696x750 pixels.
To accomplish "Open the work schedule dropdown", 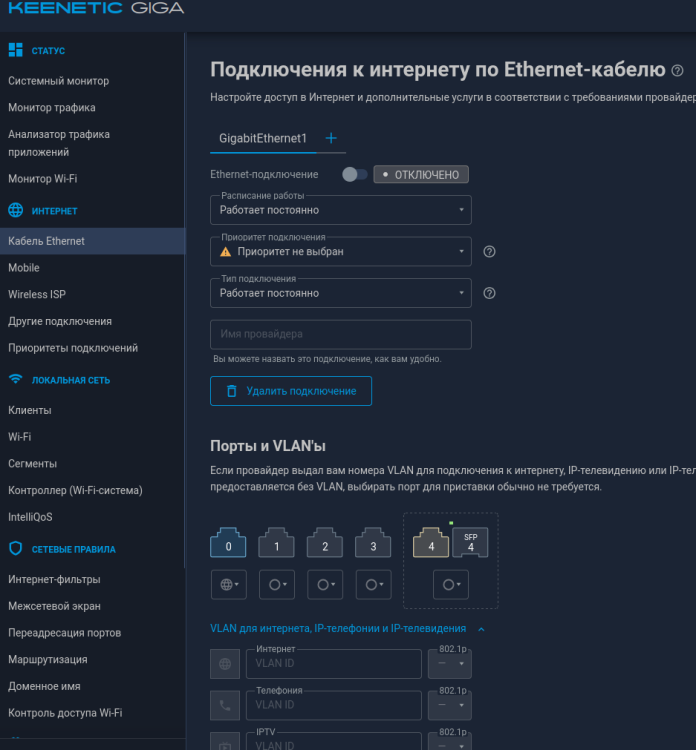I will (x=341, y=210).
